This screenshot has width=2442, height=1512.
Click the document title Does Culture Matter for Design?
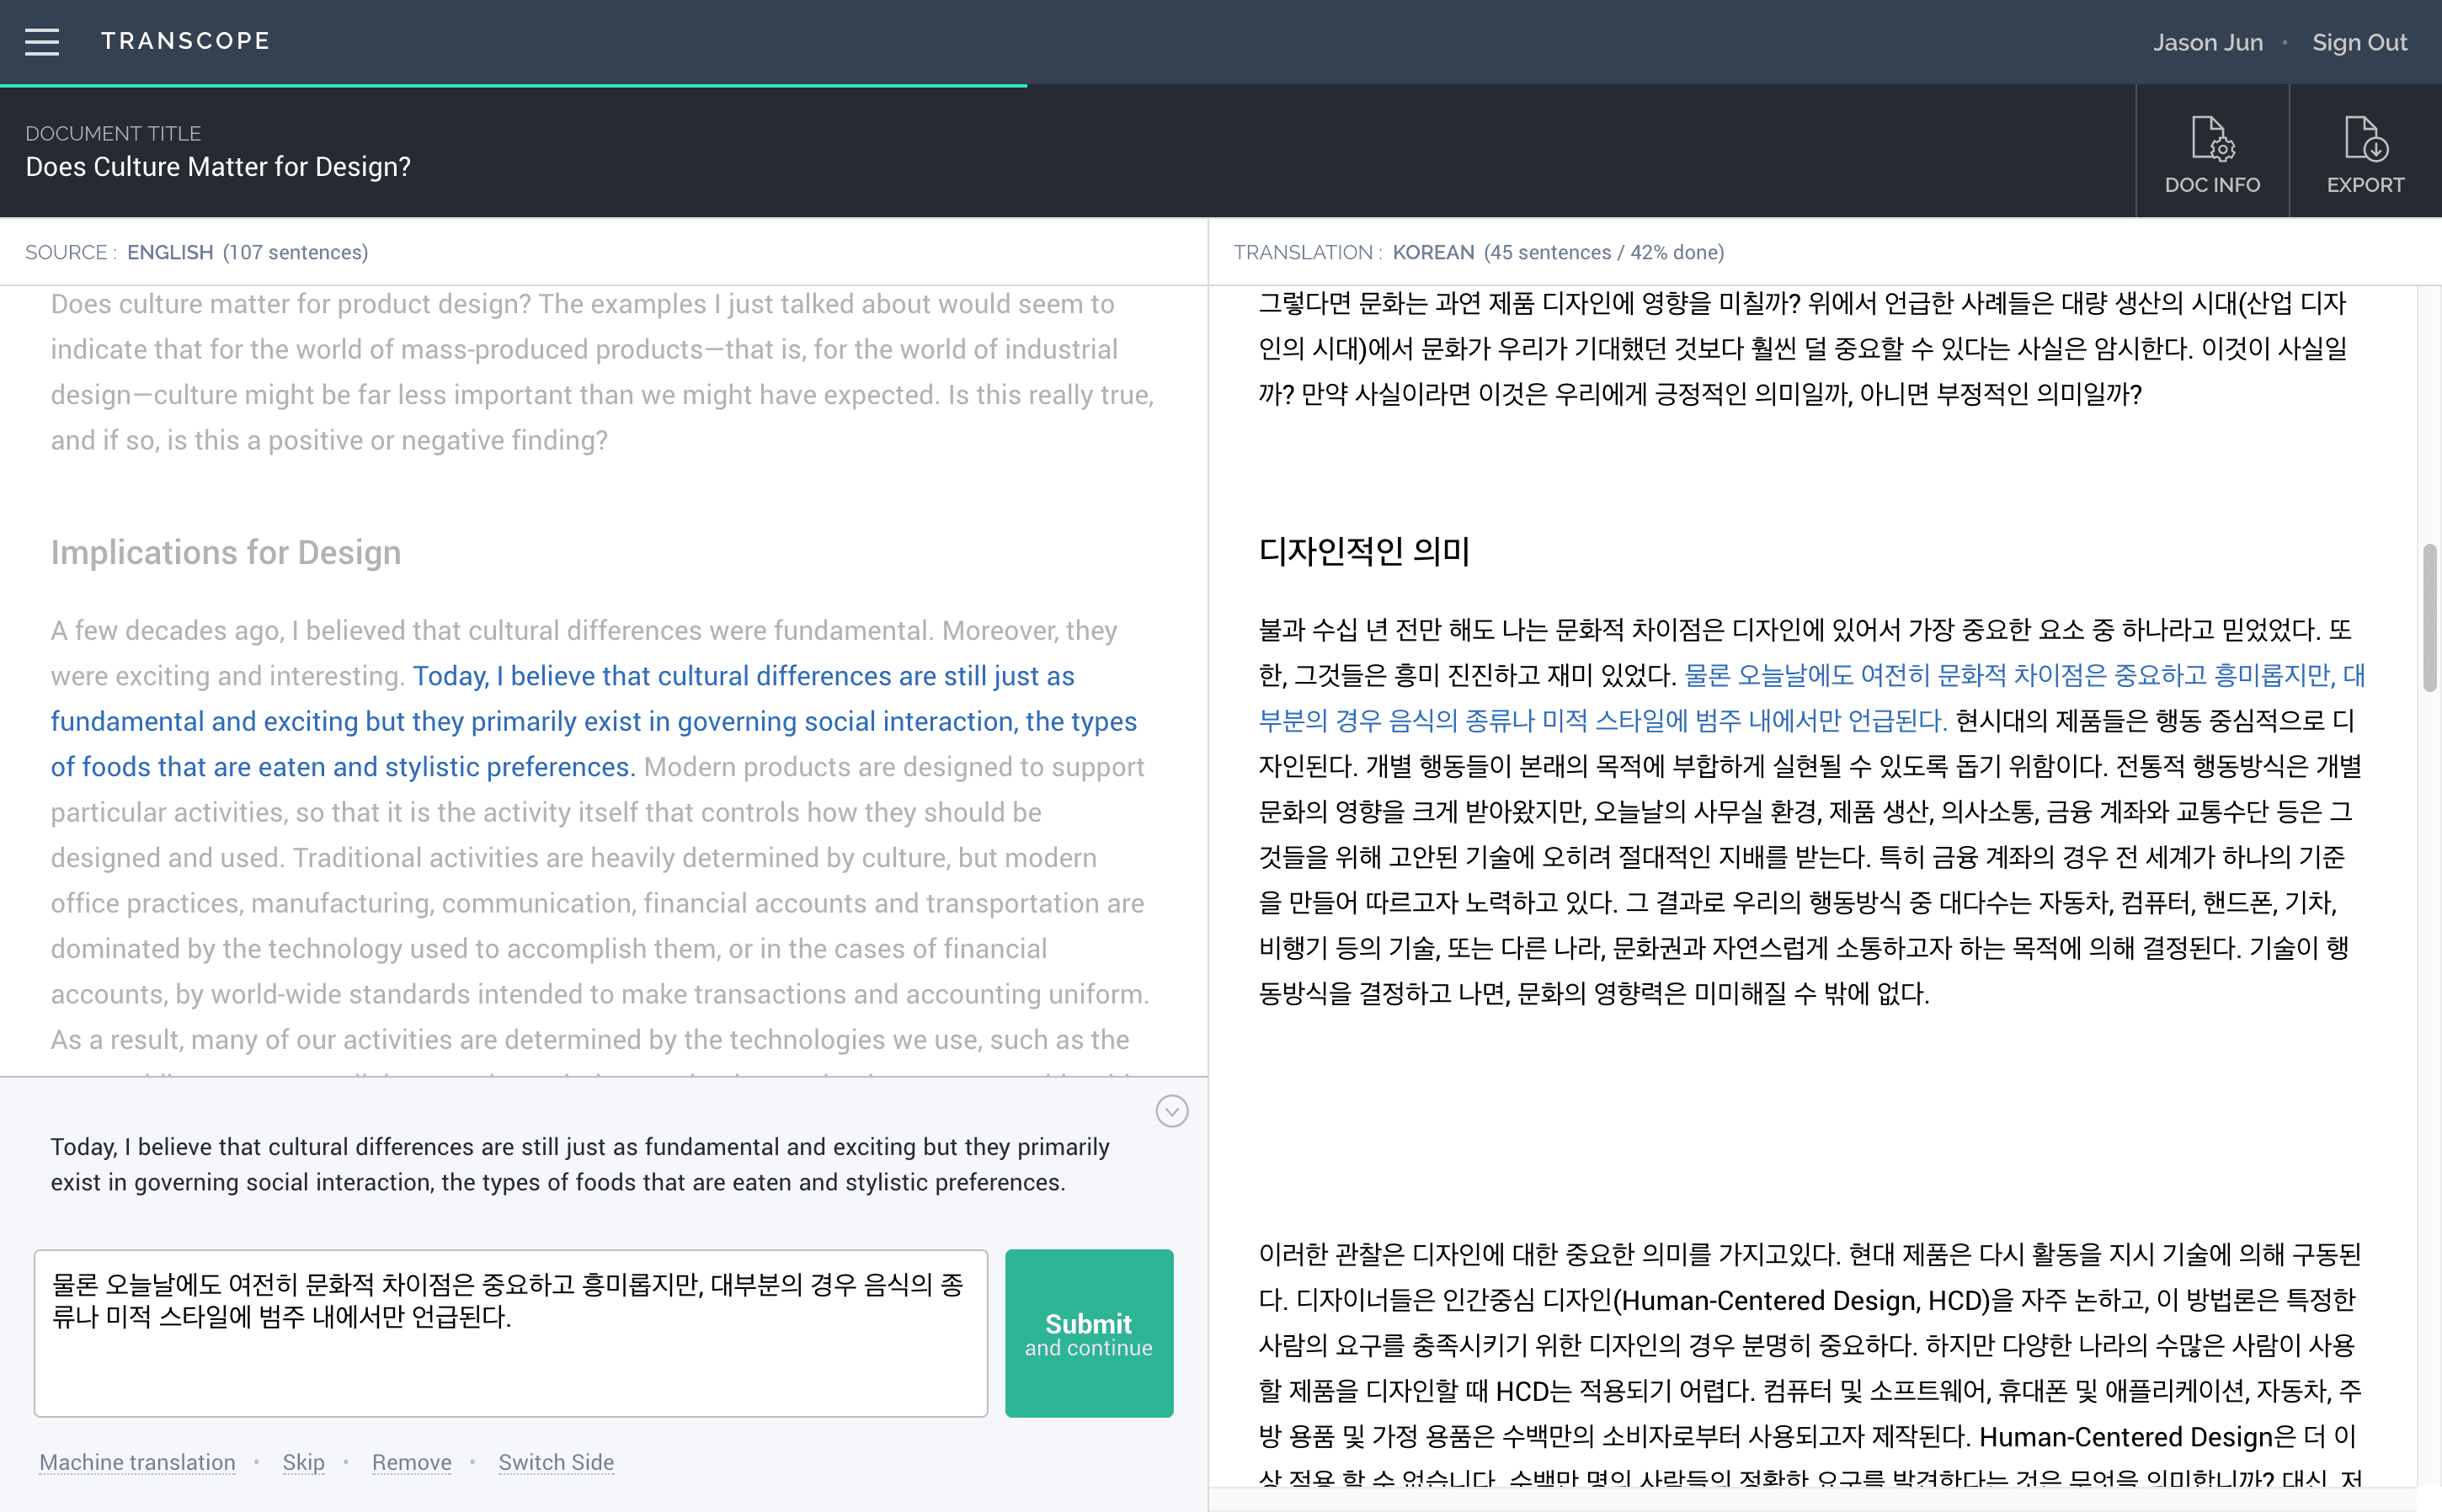218,166
